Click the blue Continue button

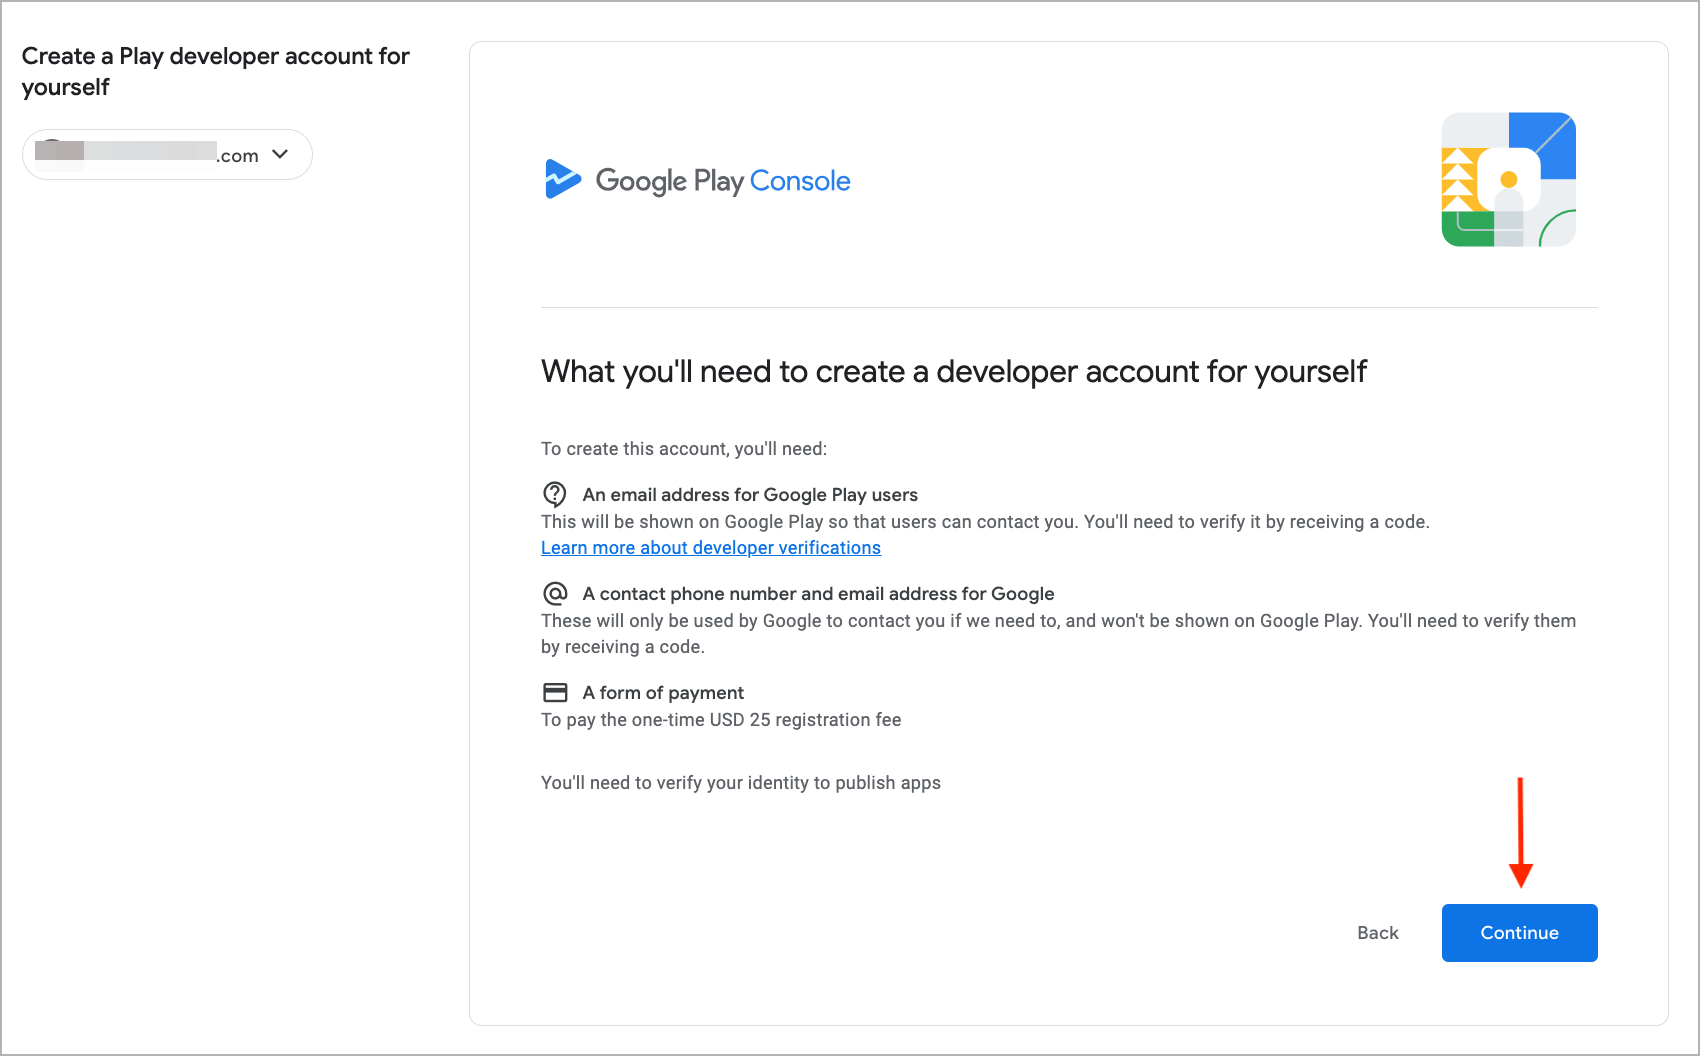(1519, 933)
